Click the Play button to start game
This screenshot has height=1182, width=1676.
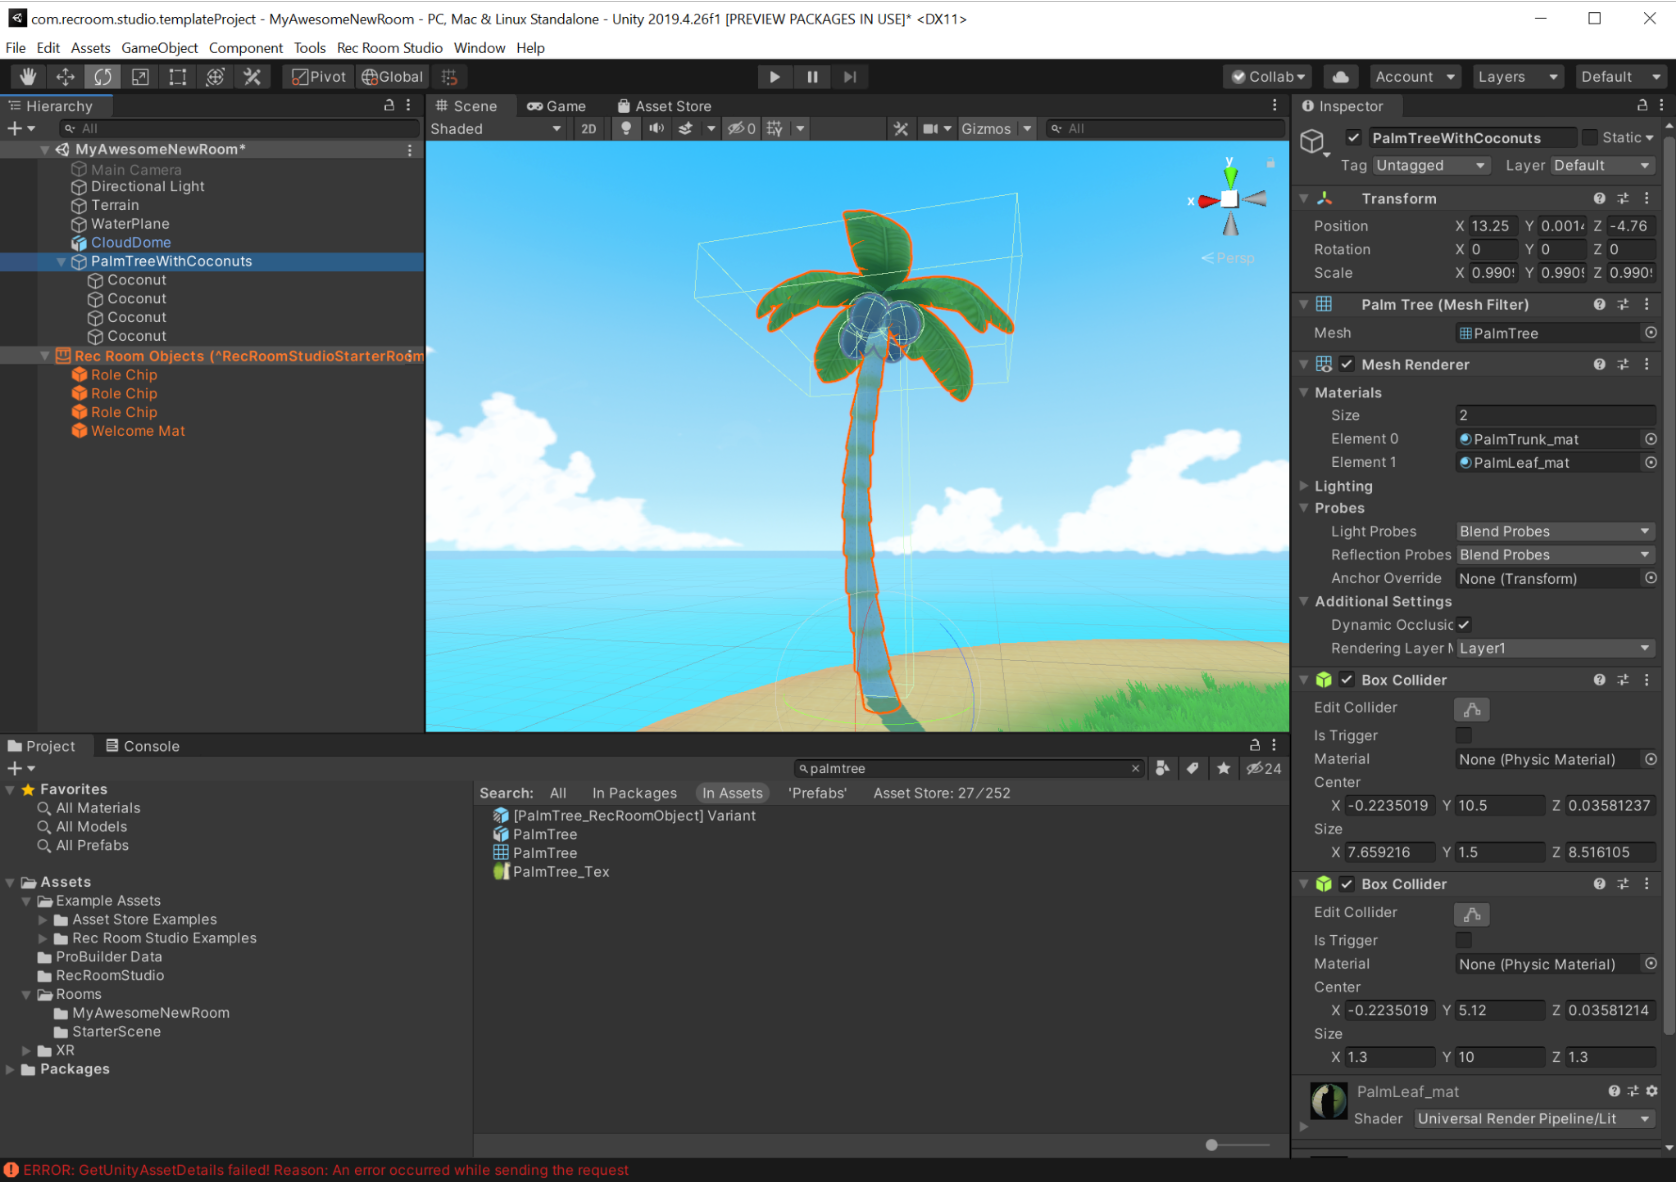pos(774,77)
